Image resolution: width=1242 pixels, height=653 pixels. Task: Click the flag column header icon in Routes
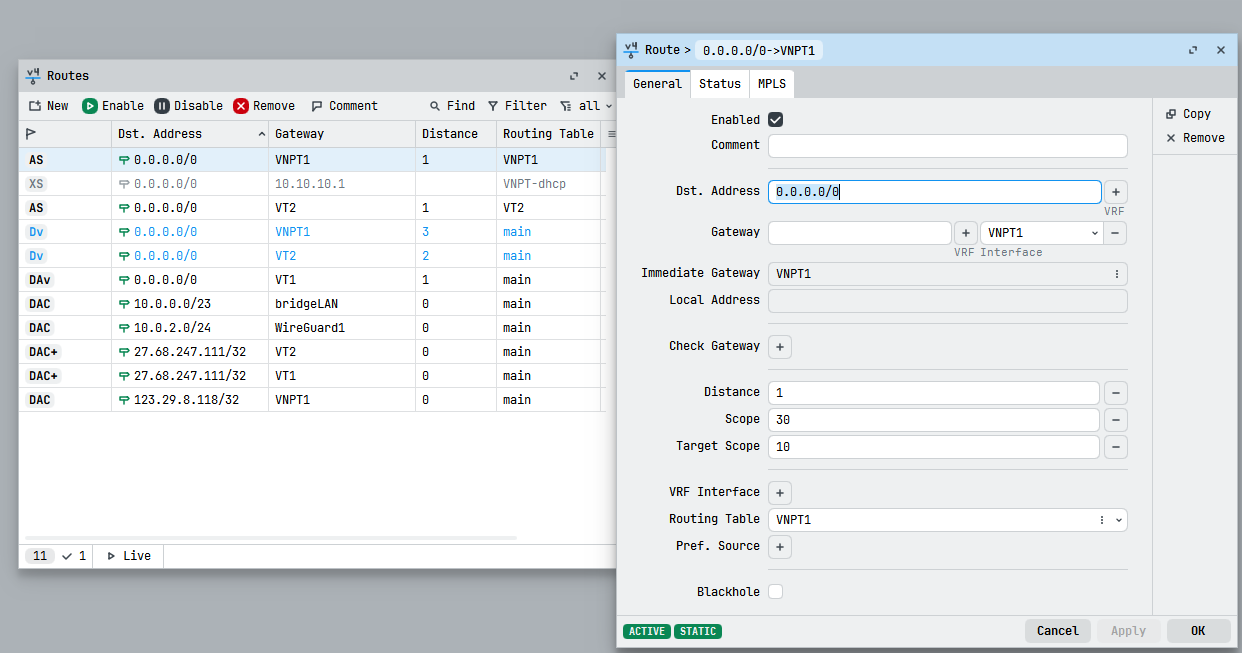(31, 134)
